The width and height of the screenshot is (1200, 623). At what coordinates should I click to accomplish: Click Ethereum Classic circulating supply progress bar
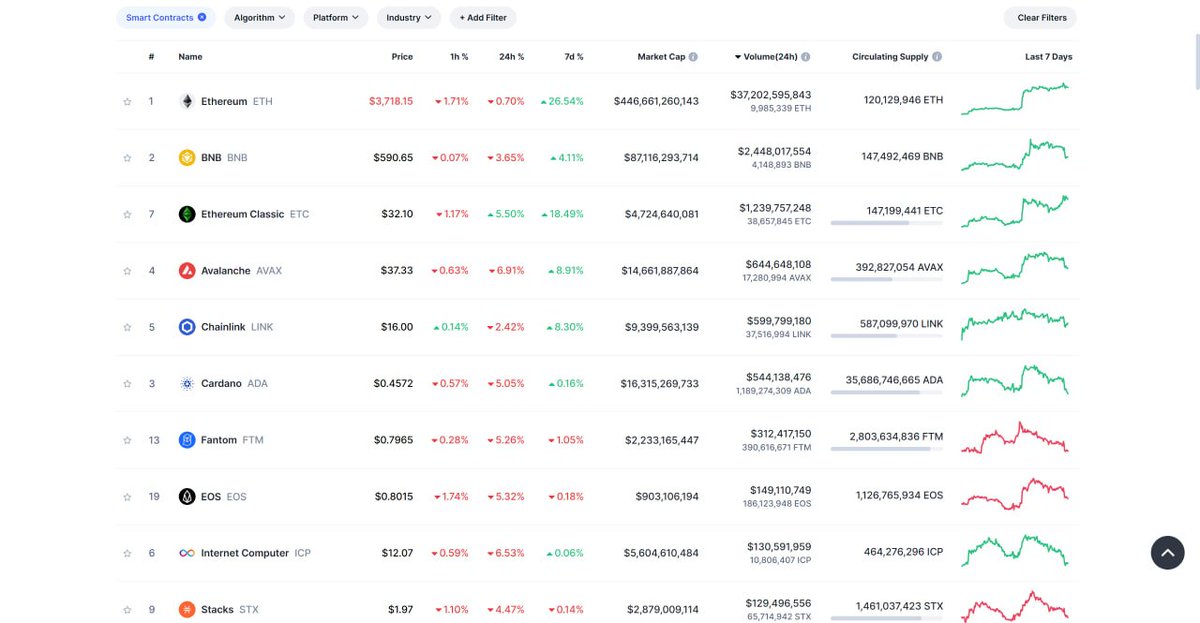886,223
